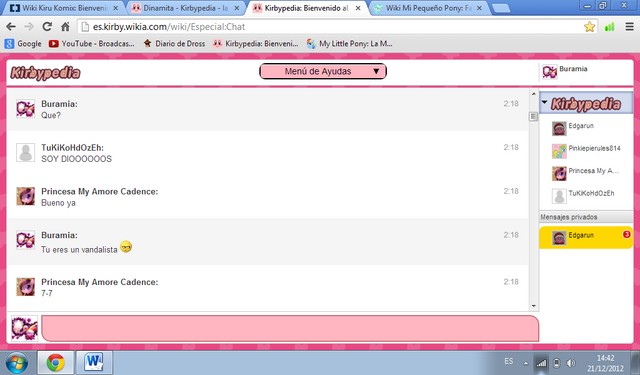Open the Menú de Ayudas dropdown
Image resolution: width=640 pixels, height=375 pixels.
coord(323,71)
